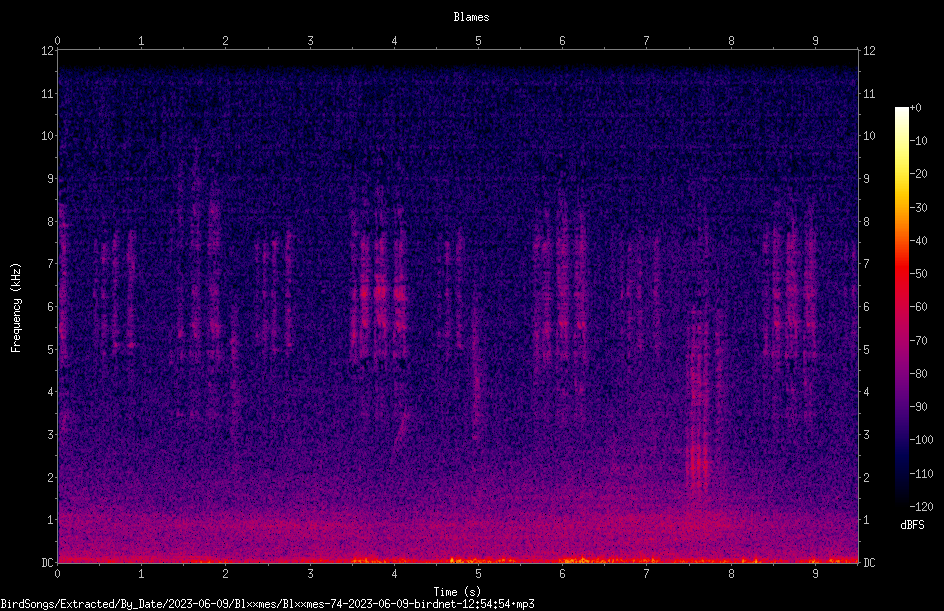944x611 pixels.
Task: Click the "-80" label on color scale
Action: click(918, 374)
